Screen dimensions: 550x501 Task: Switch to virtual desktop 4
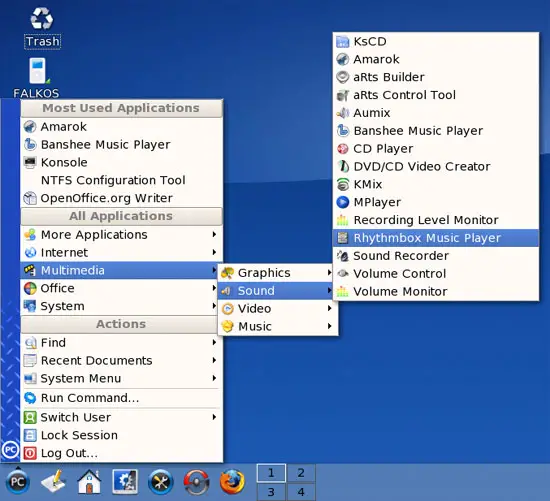(301, 492)
